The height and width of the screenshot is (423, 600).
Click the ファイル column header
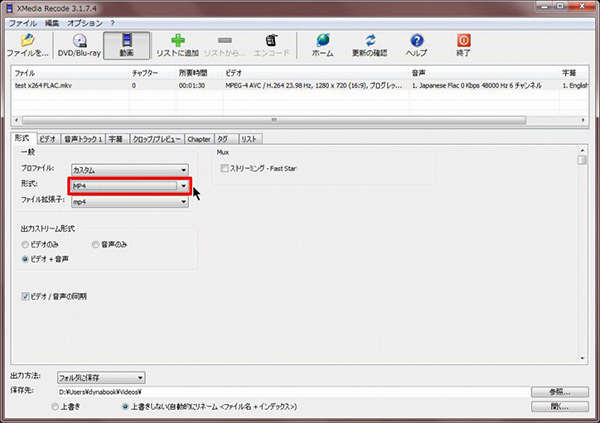(70, 73)
